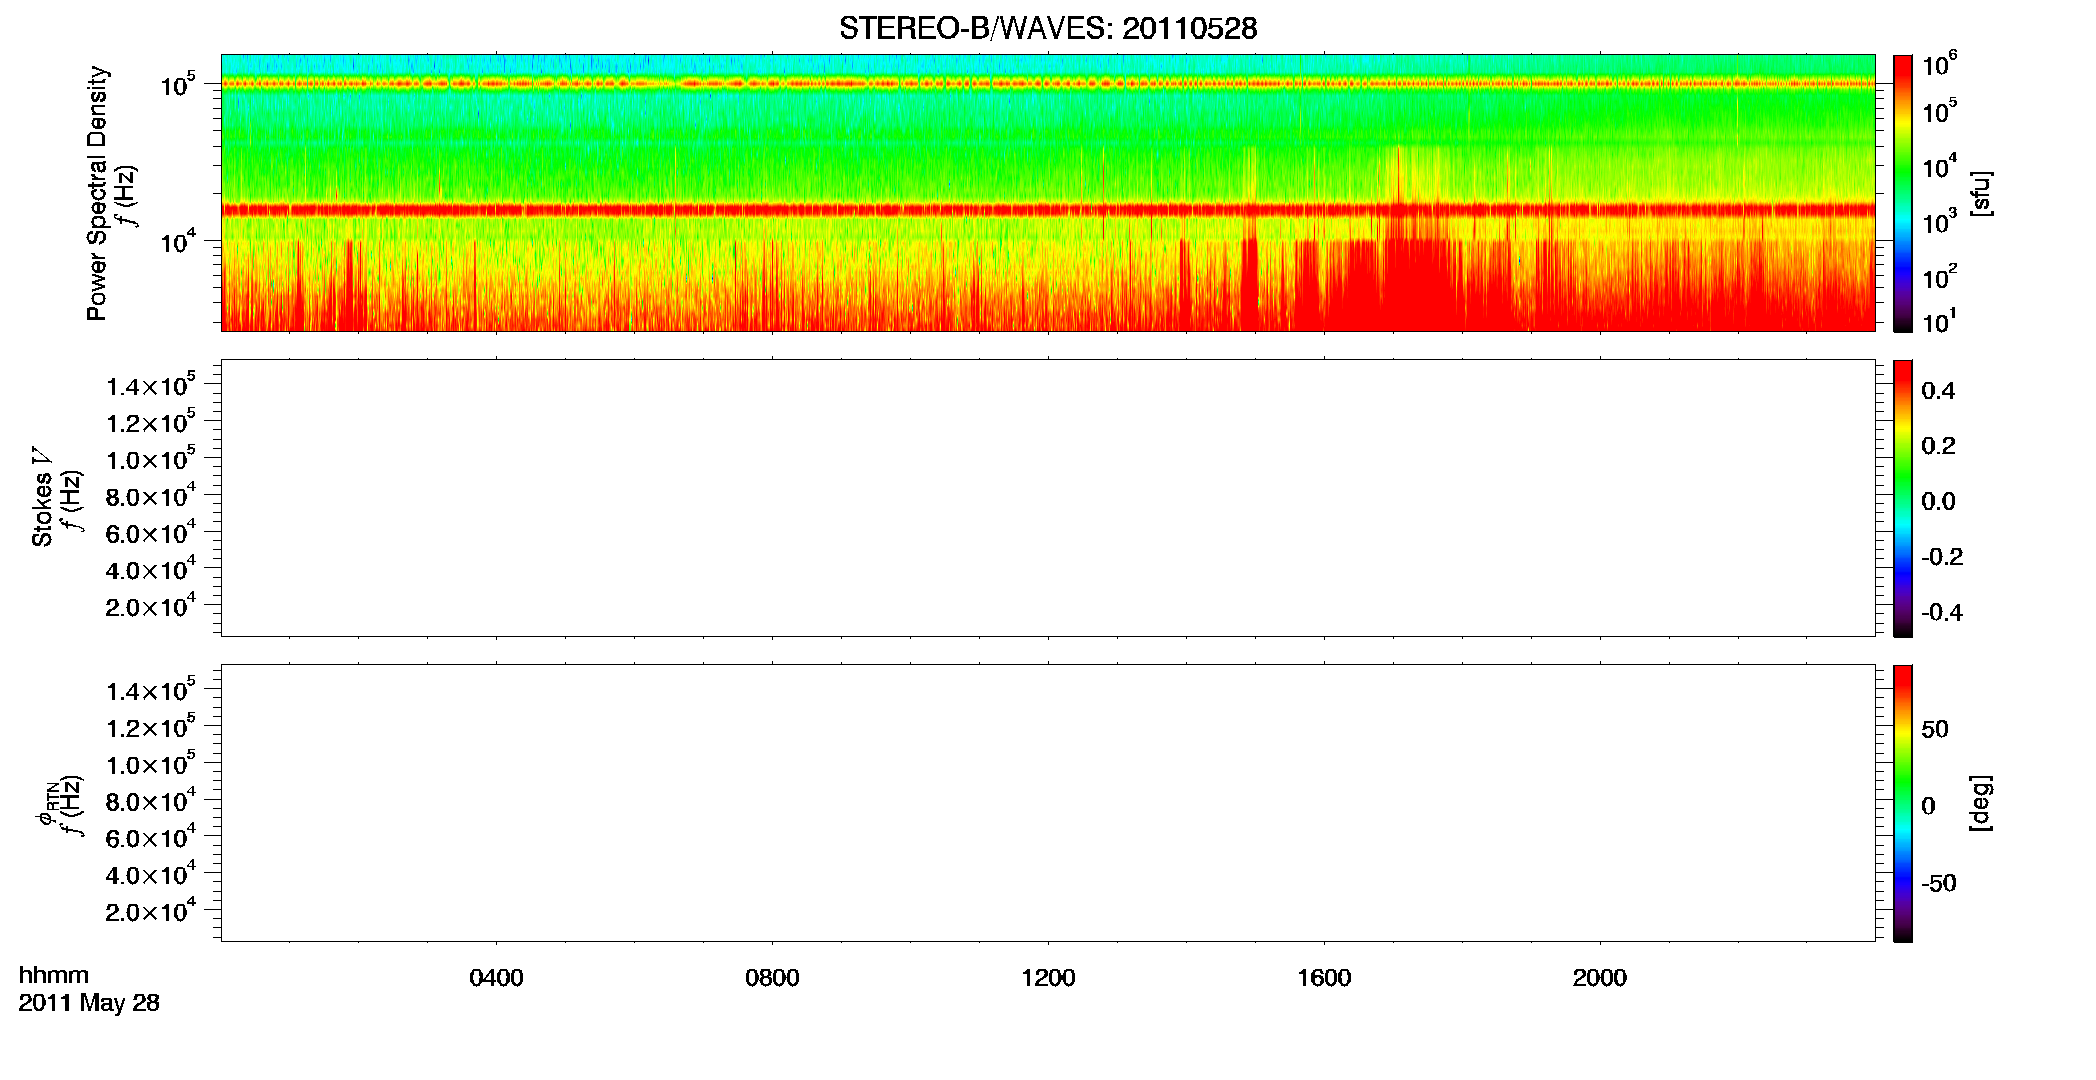
Task: Click the 2011 May 28 date label
Action: point(89,1003)
